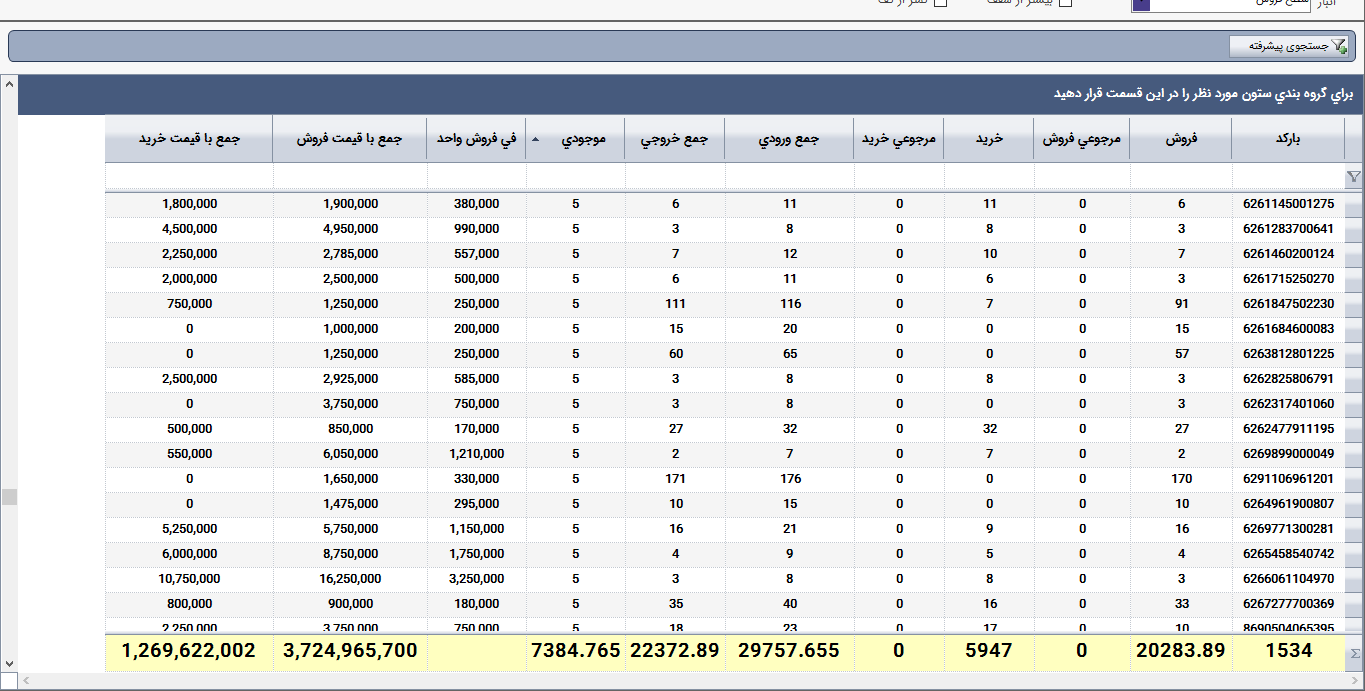Select barcode 6261145001275

click(1288, 204)
